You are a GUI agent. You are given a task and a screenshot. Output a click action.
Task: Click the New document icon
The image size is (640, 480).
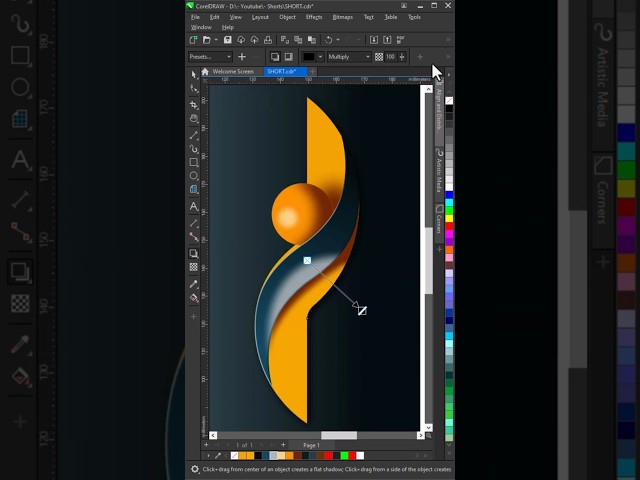click(193, 40)
